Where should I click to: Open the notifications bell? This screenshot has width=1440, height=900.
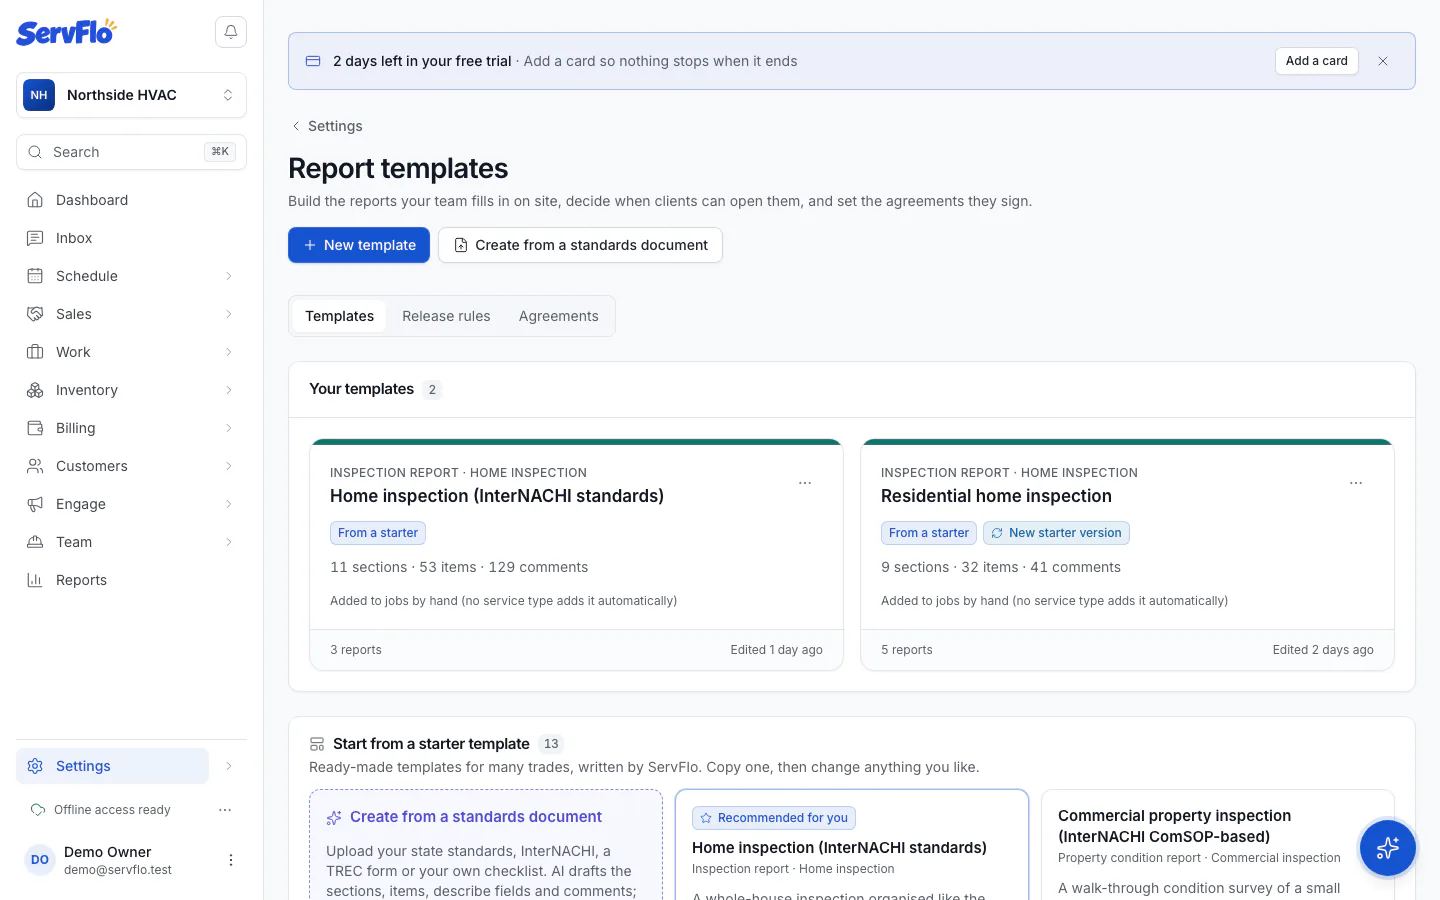231,32
